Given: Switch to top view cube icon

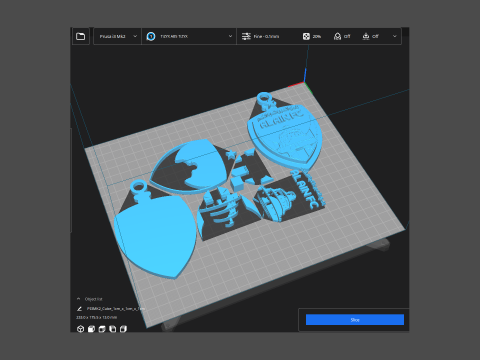Looking at the screenshot, I should 102,329.
